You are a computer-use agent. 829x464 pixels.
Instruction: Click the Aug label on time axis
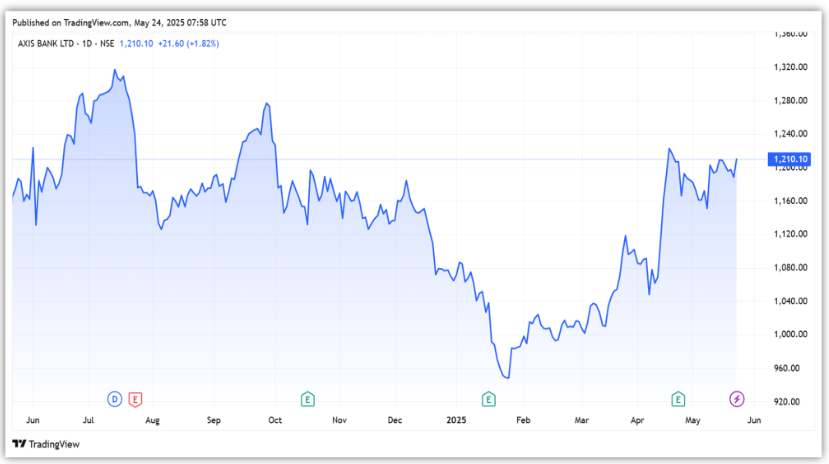pyautogui.click(x=152, y=421)
